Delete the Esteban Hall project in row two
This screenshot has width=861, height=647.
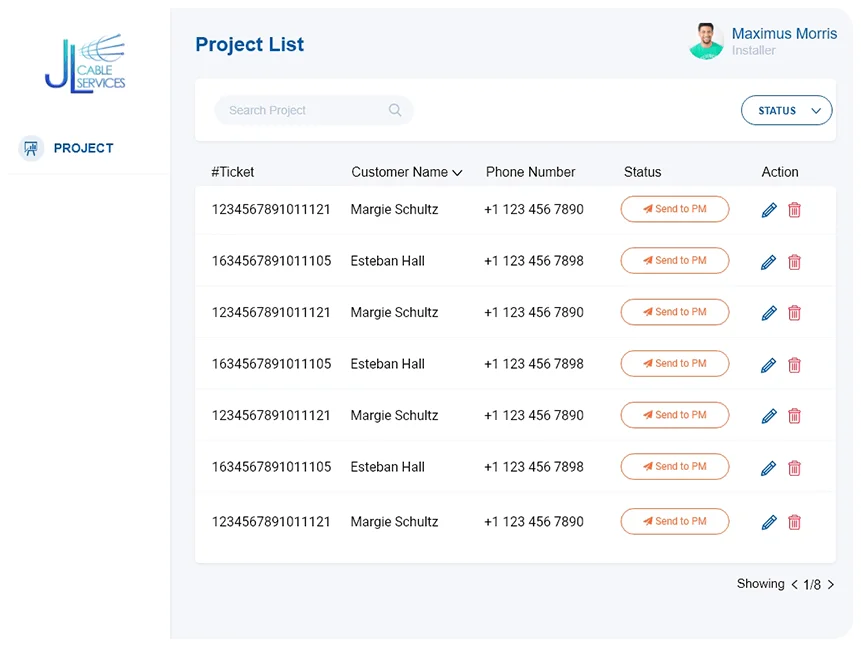tap(795, 261)
